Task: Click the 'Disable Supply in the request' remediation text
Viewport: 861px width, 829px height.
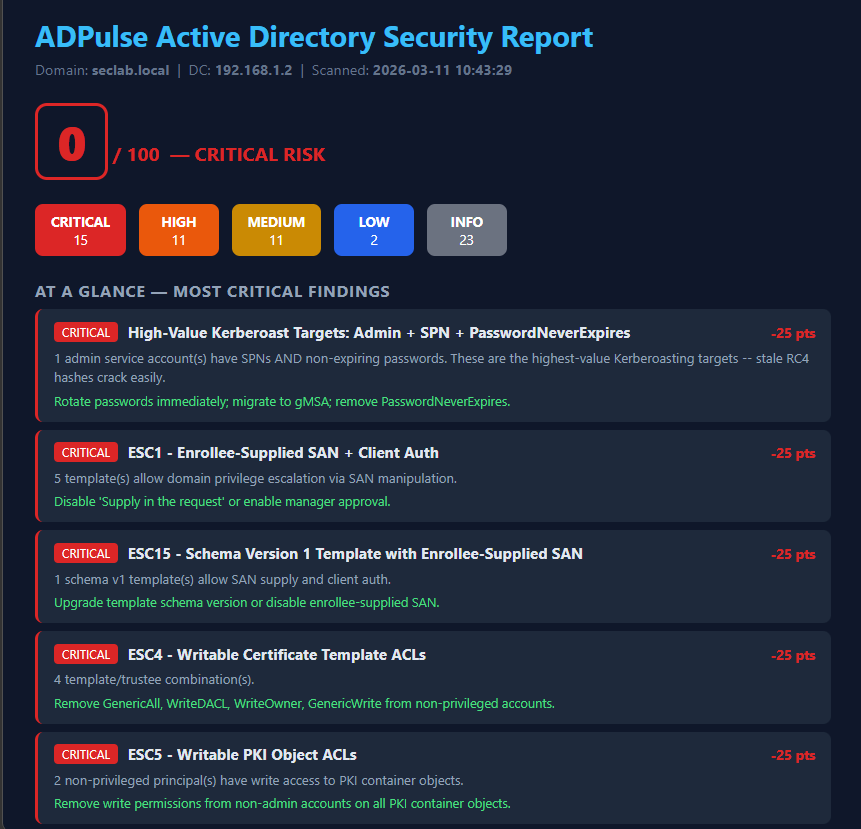Action: (222, 502)
